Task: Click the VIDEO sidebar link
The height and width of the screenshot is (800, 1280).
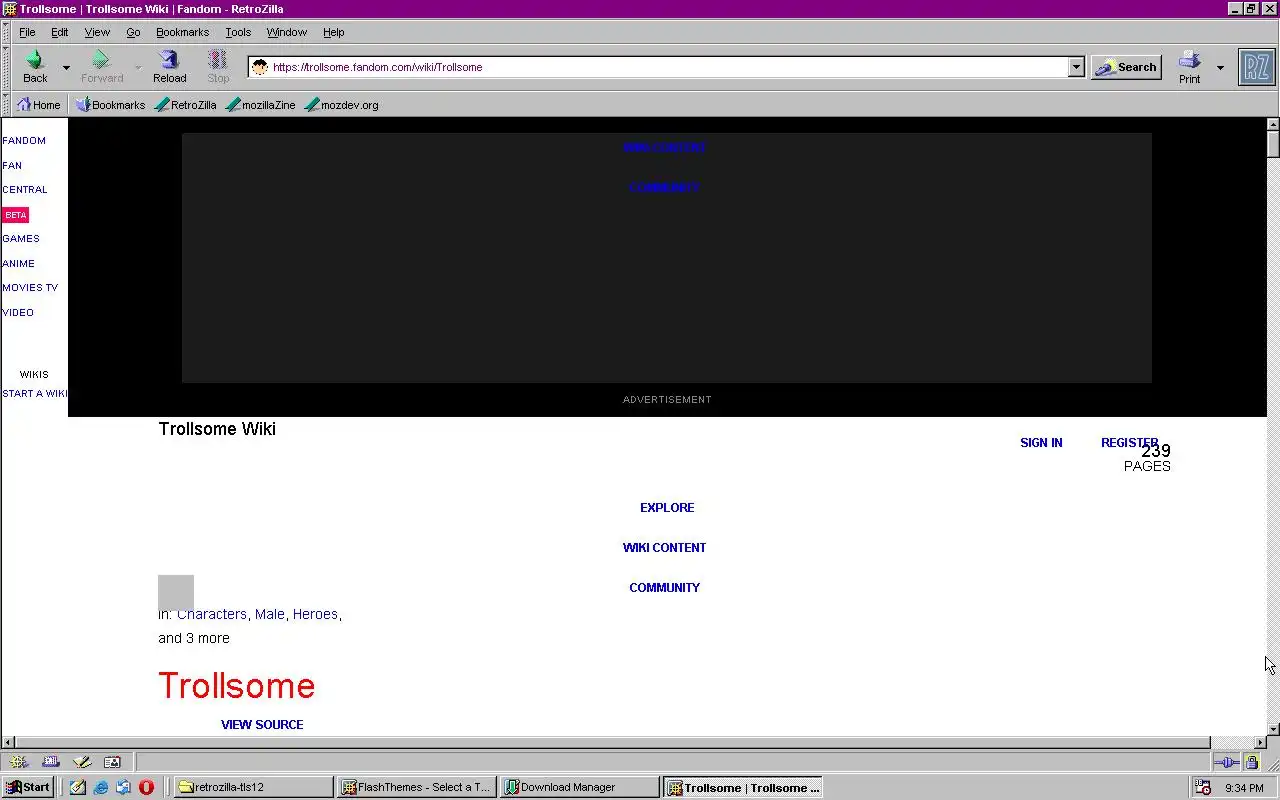Action: point(18,313)
